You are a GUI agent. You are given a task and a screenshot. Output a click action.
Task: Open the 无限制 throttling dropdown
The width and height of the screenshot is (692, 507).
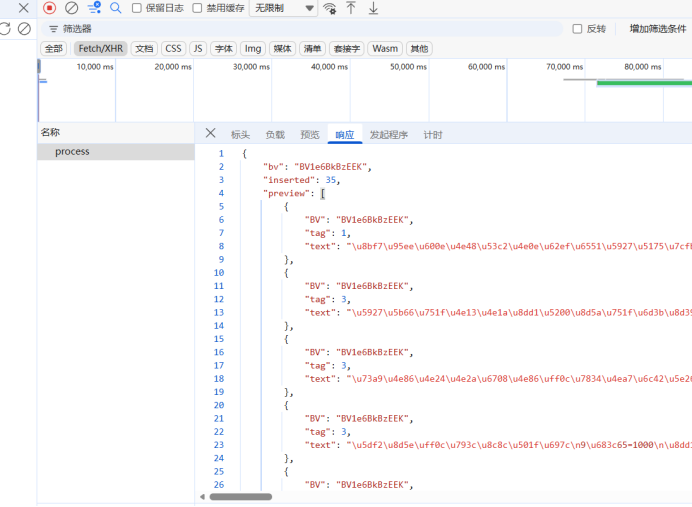click(283, 8)
